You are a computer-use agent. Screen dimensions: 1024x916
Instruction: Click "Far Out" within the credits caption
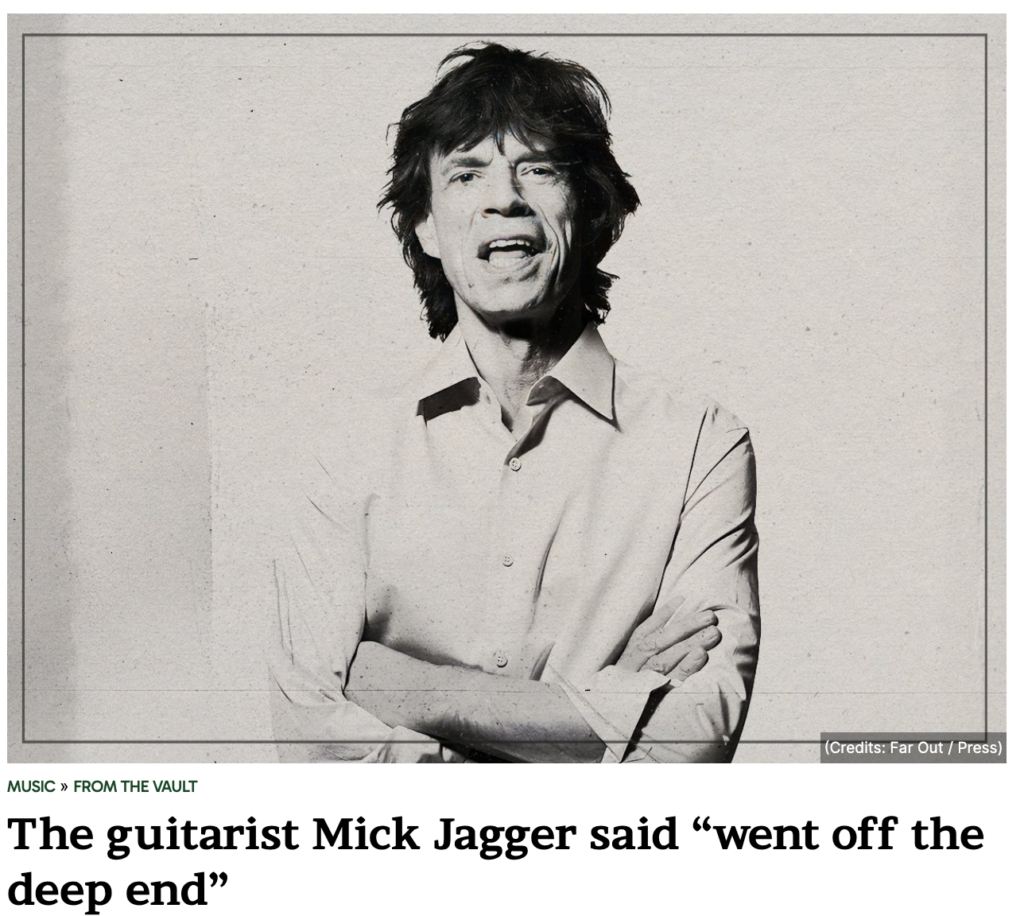(919, 747)
